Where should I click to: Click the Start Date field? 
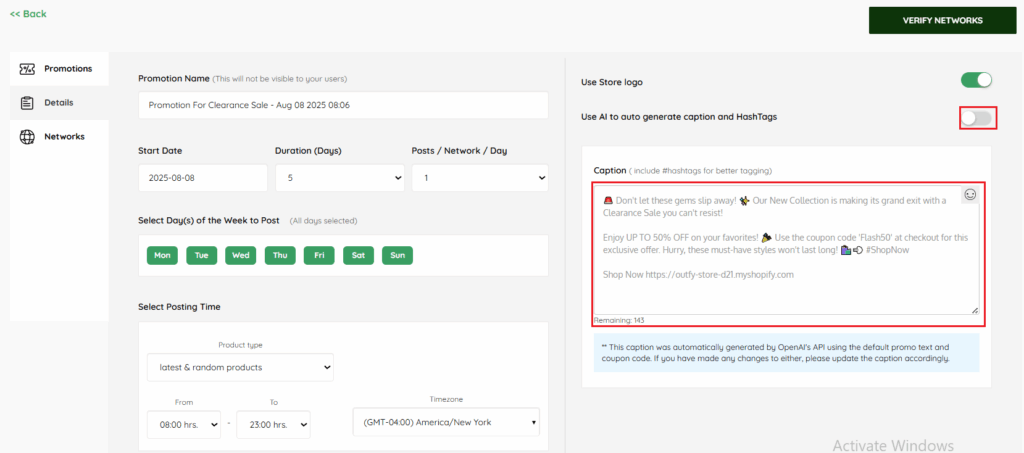click(x=202, y=178)
